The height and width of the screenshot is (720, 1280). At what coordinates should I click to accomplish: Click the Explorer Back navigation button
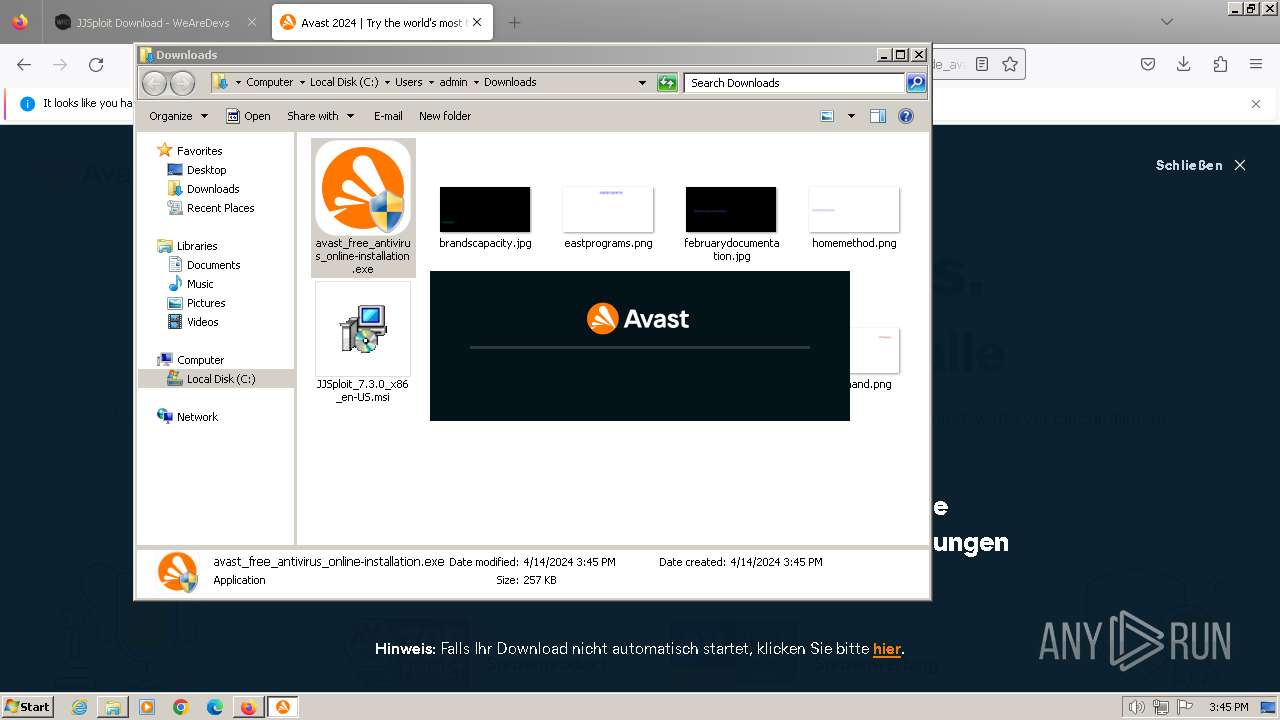(x=154, y=83)
